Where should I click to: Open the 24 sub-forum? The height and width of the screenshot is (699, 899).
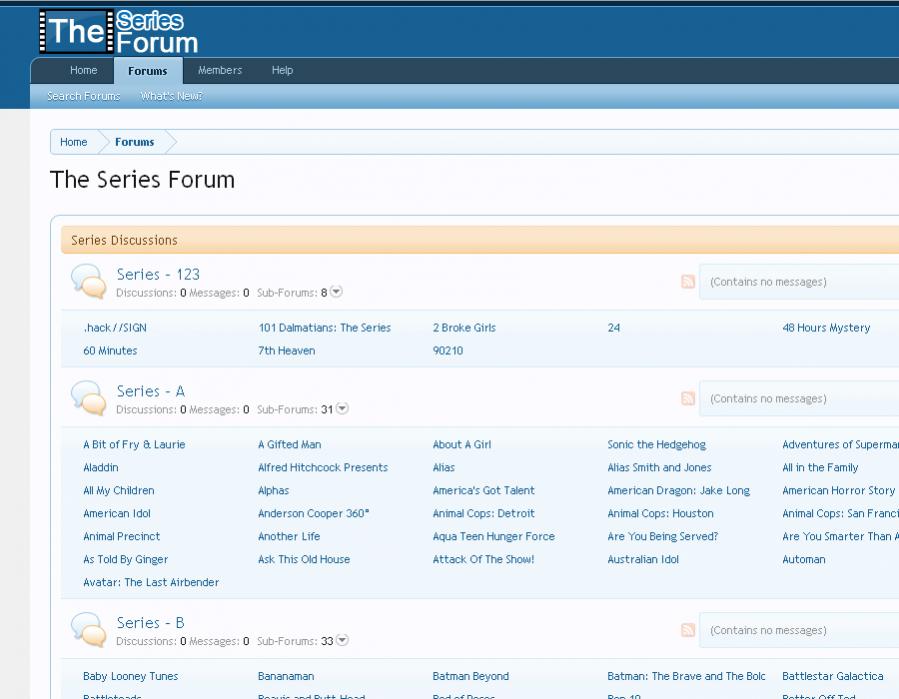click(x=614, y=327)
